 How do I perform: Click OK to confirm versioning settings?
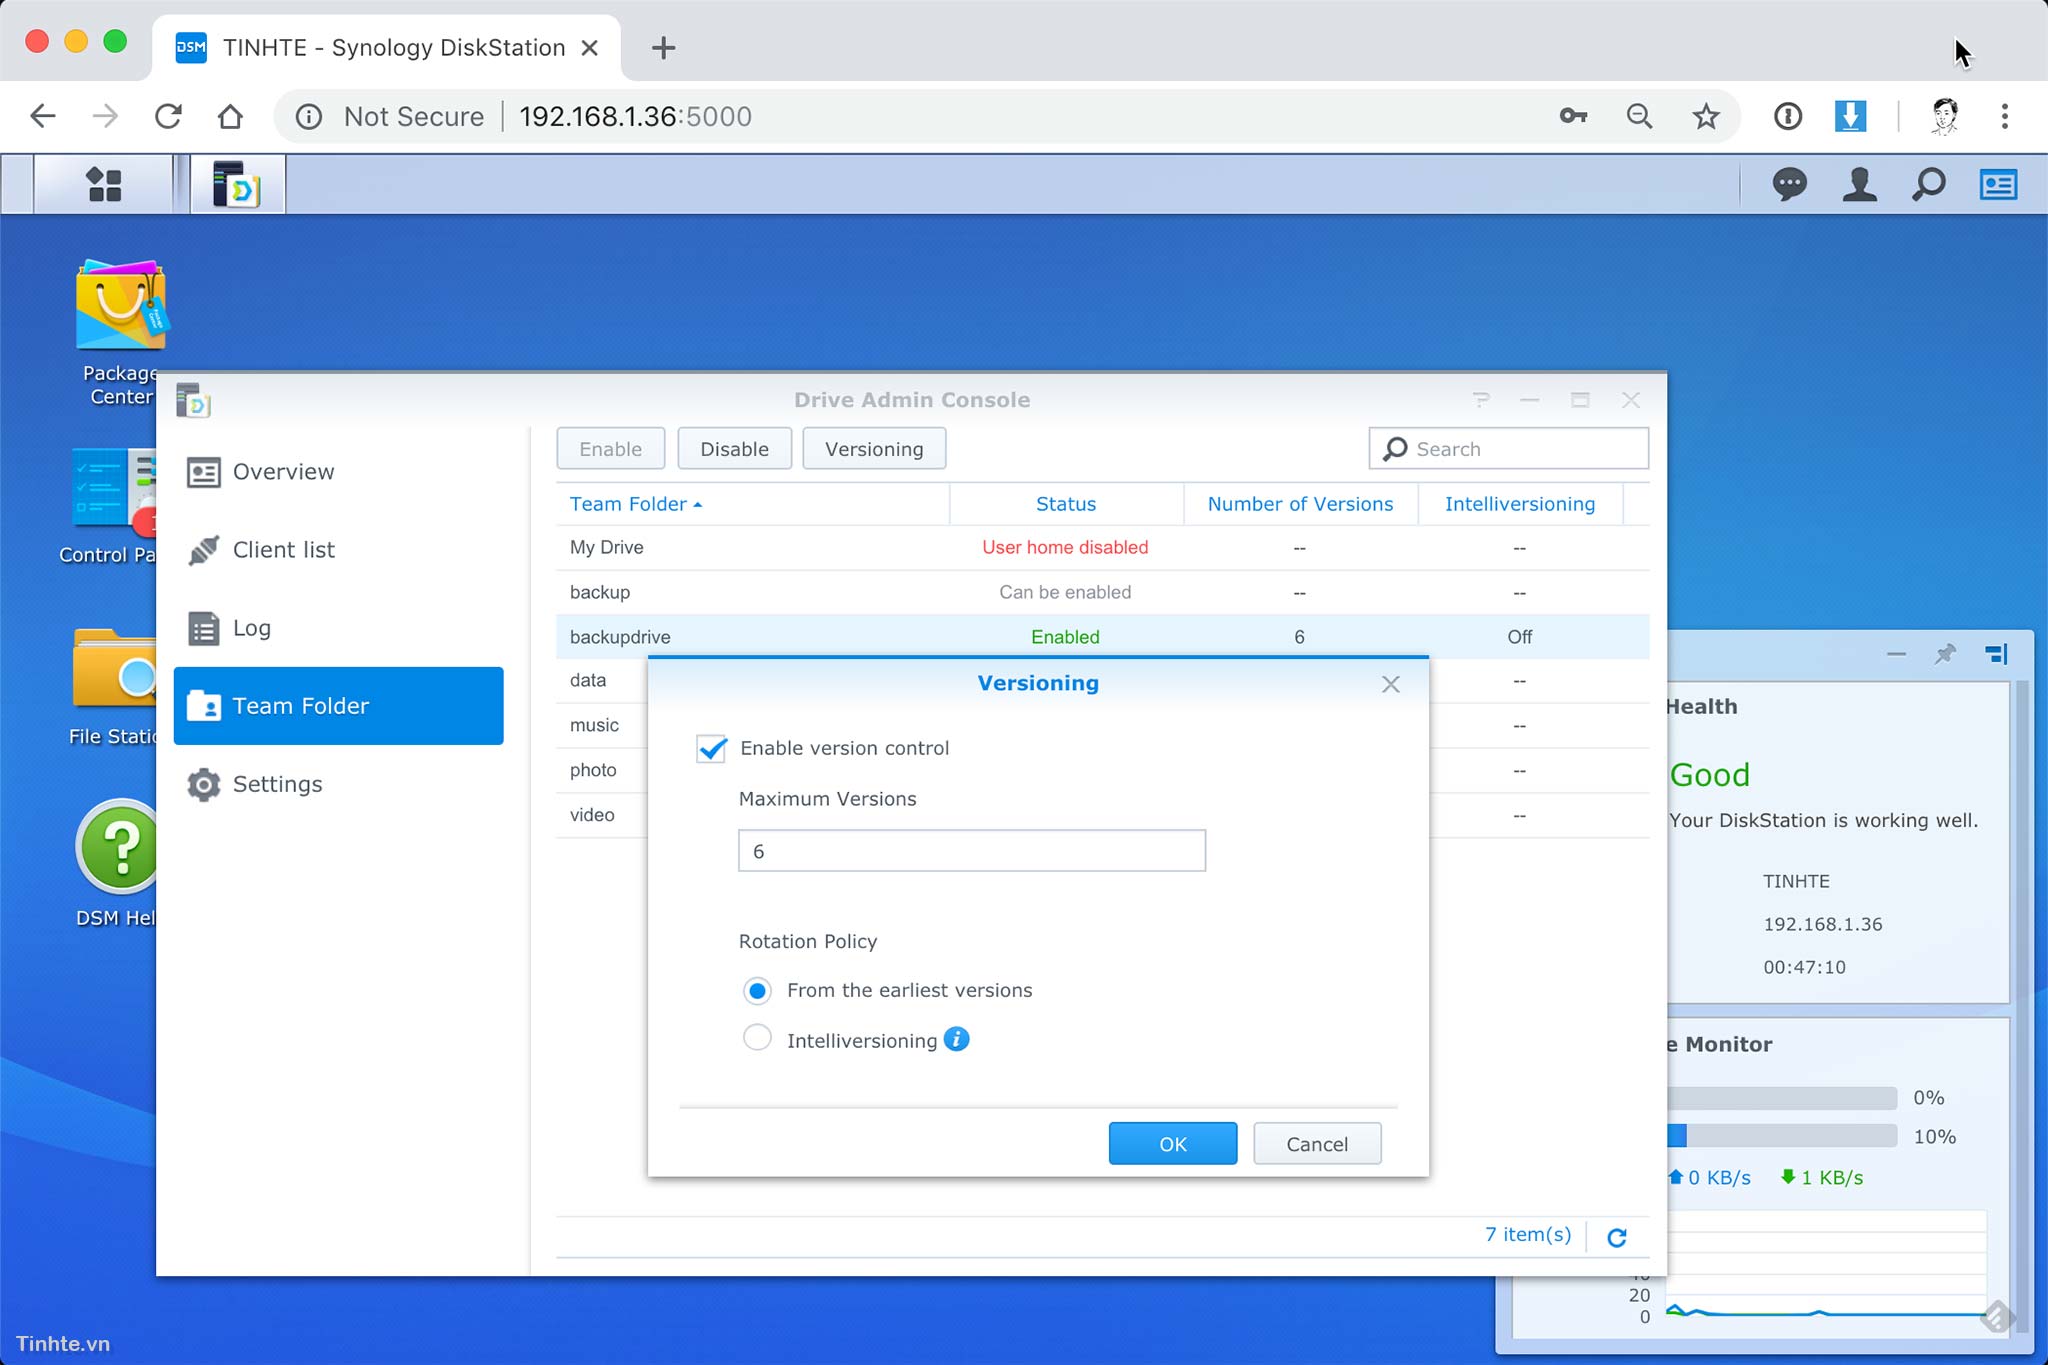coord(1174,1143)
